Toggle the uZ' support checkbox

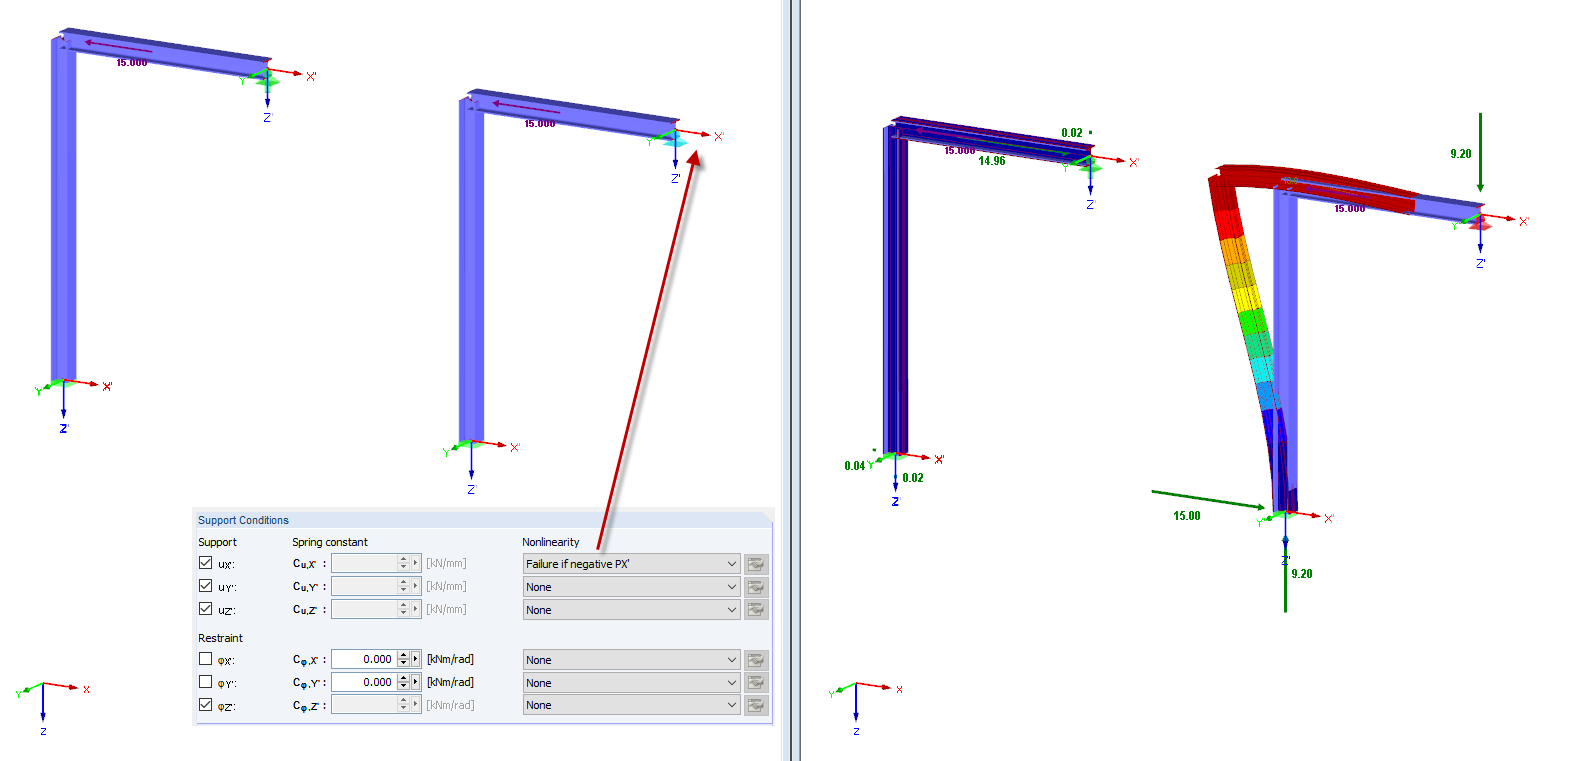click(x=205, y=609)
